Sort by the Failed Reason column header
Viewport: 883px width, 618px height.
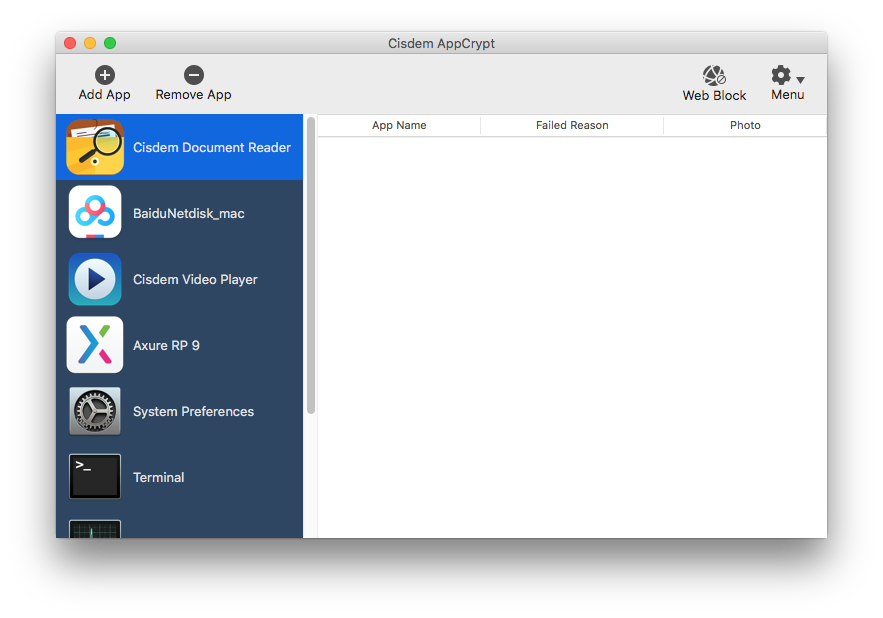pyautogui.click(x=572, y=125)
